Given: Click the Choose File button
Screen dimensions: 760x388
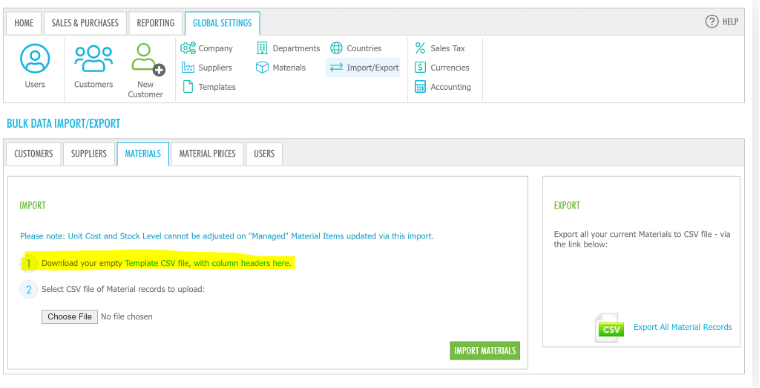Looking at the screenshot, I should 70,317.
